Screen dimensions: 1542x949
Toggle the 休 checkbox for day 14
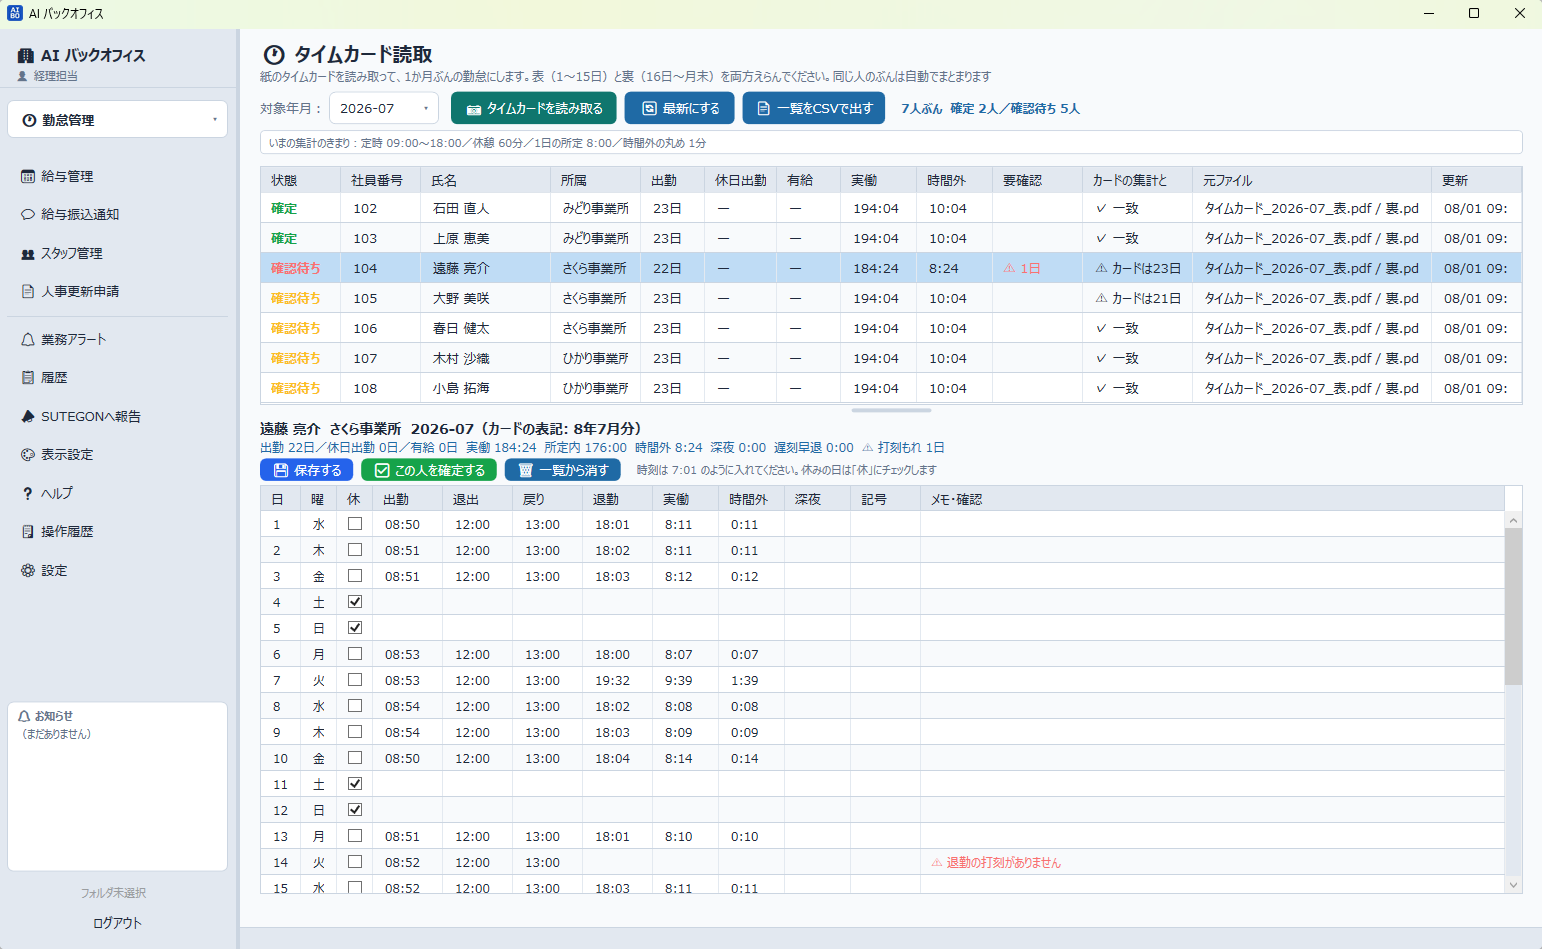(x=355, y=862)
